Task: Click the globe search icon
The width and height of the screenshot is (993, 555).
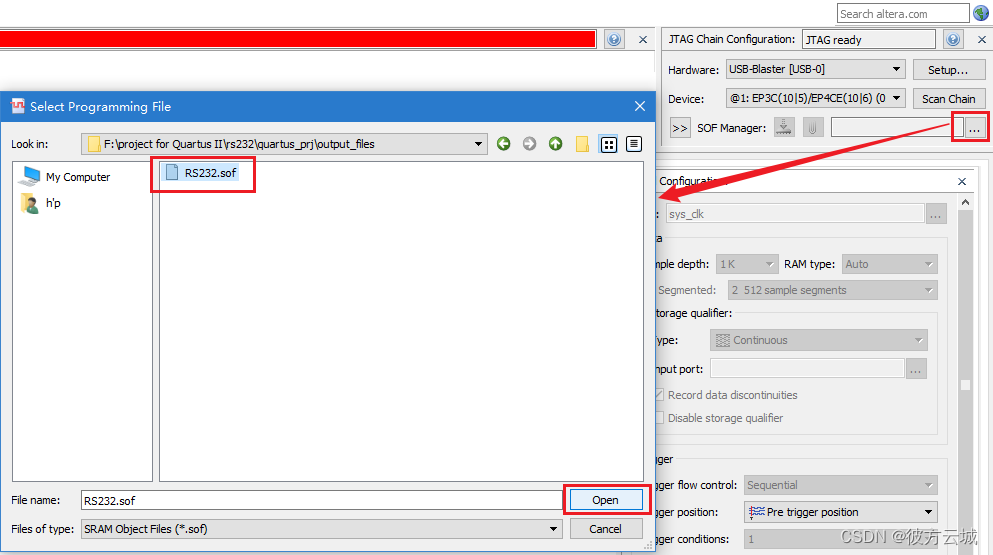Action: click(980, 13)
